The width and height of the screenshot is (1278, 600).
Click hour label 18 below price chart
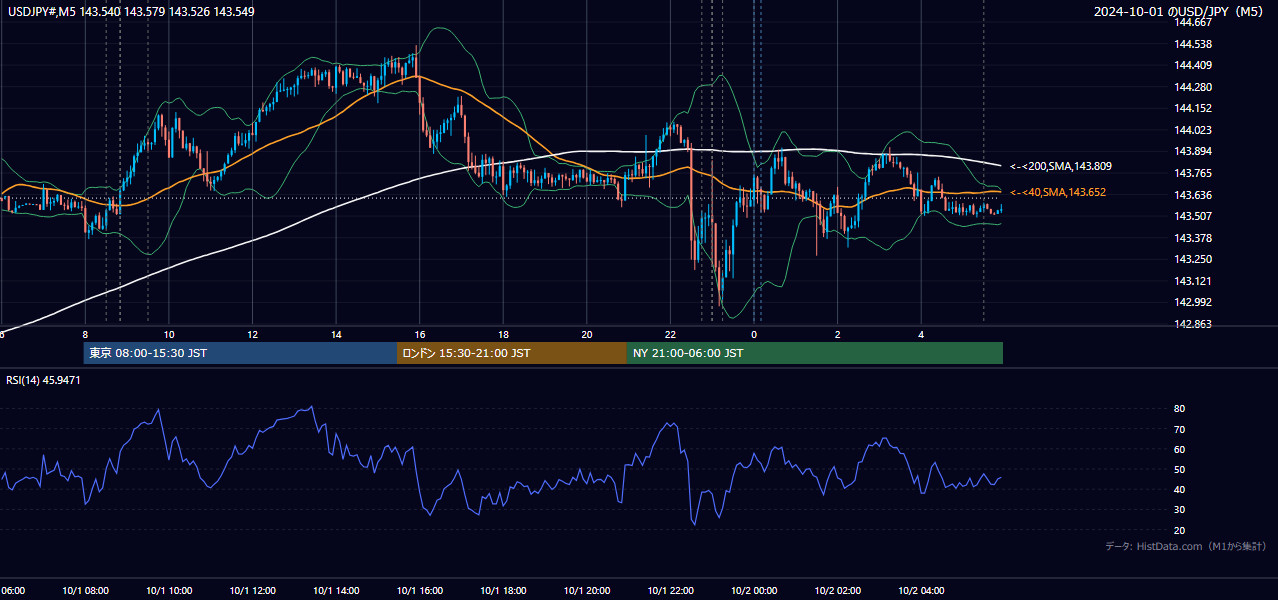point(504,335)
